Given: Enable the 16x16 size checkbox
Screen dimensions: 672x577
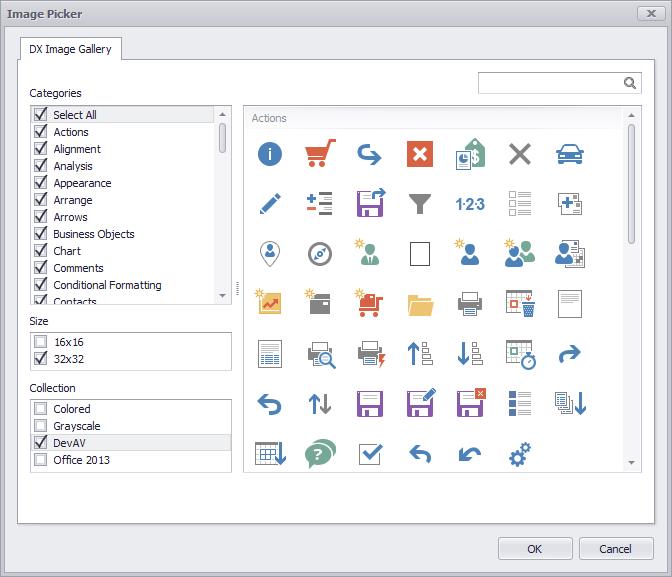Looking at the screenshot, I should tap(41, 342).
